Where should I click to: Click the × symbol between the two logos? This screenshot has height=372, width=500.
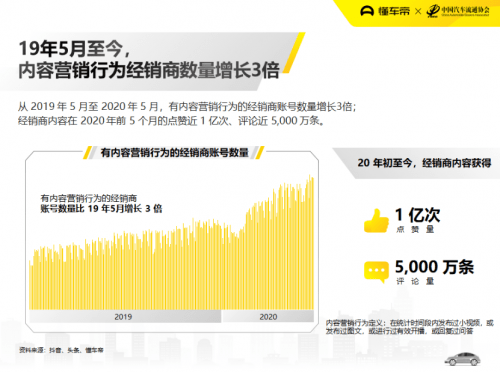click(x=418, y=11)
